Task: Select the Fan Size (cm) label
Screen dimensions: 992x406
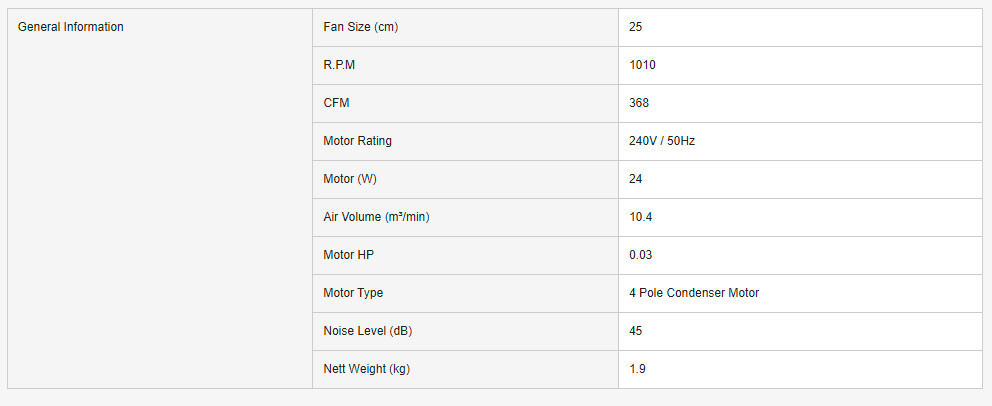Action: coord(361,27)
